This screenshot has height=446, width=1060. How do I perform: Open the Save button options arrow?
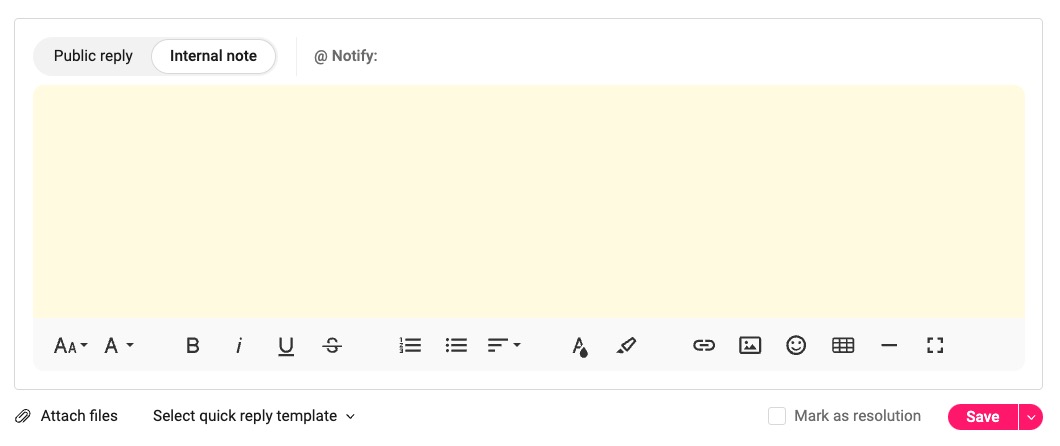(x=1031, y=417)
